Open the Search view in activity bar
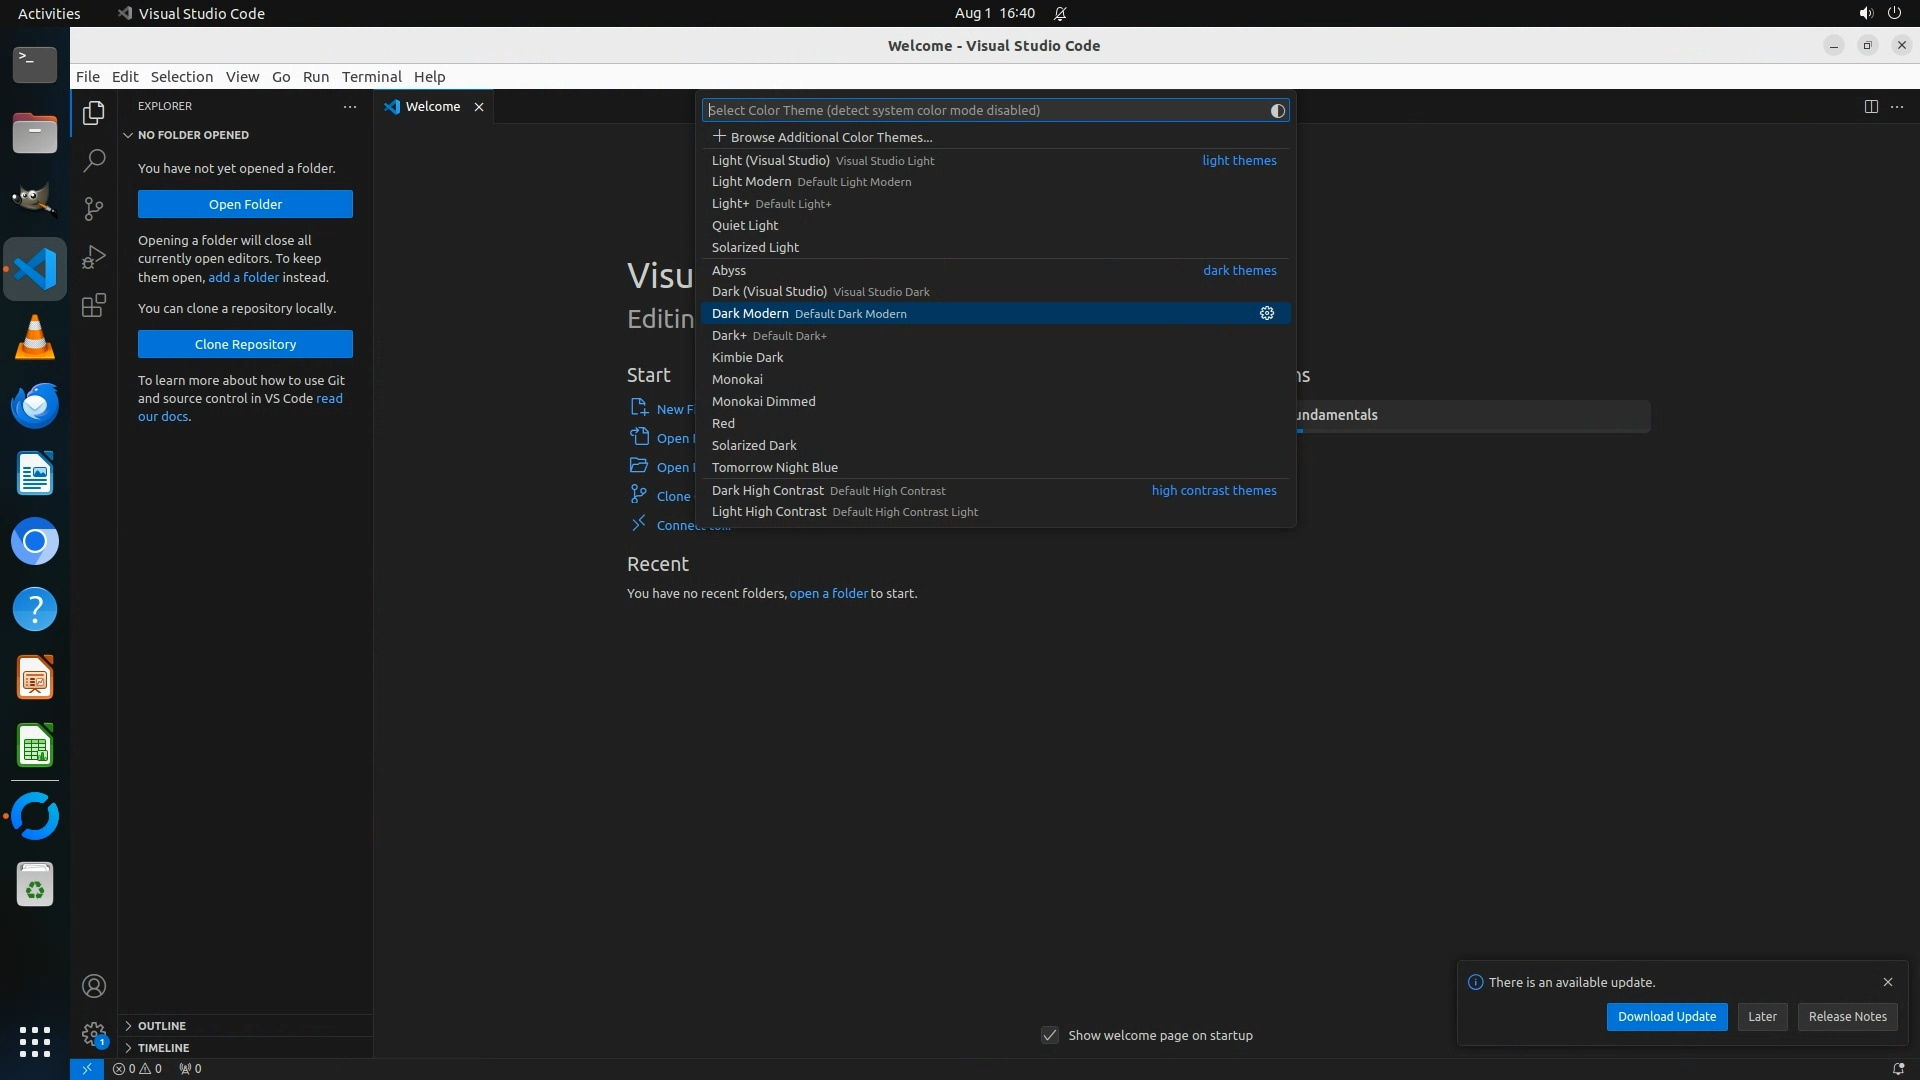 point(94,160)
